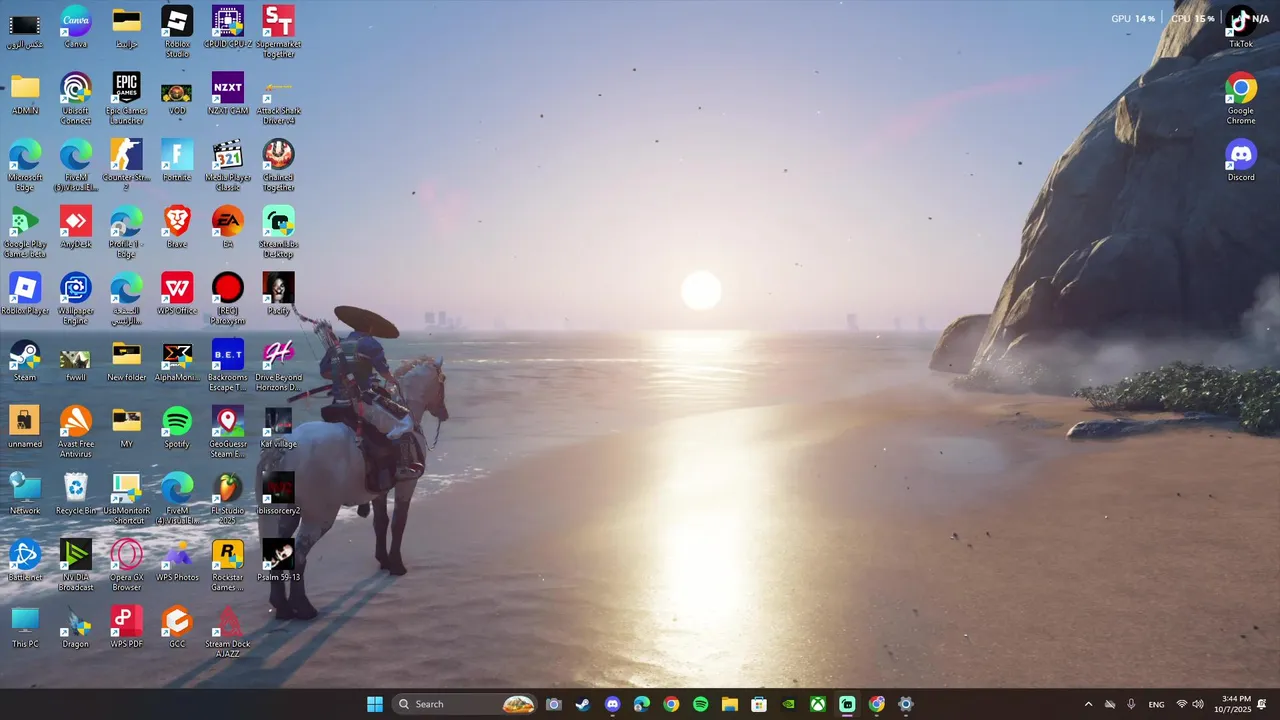1280x720 pixels.
Task: Open File Explorer from the taskbar
Action: pos(729,704)
